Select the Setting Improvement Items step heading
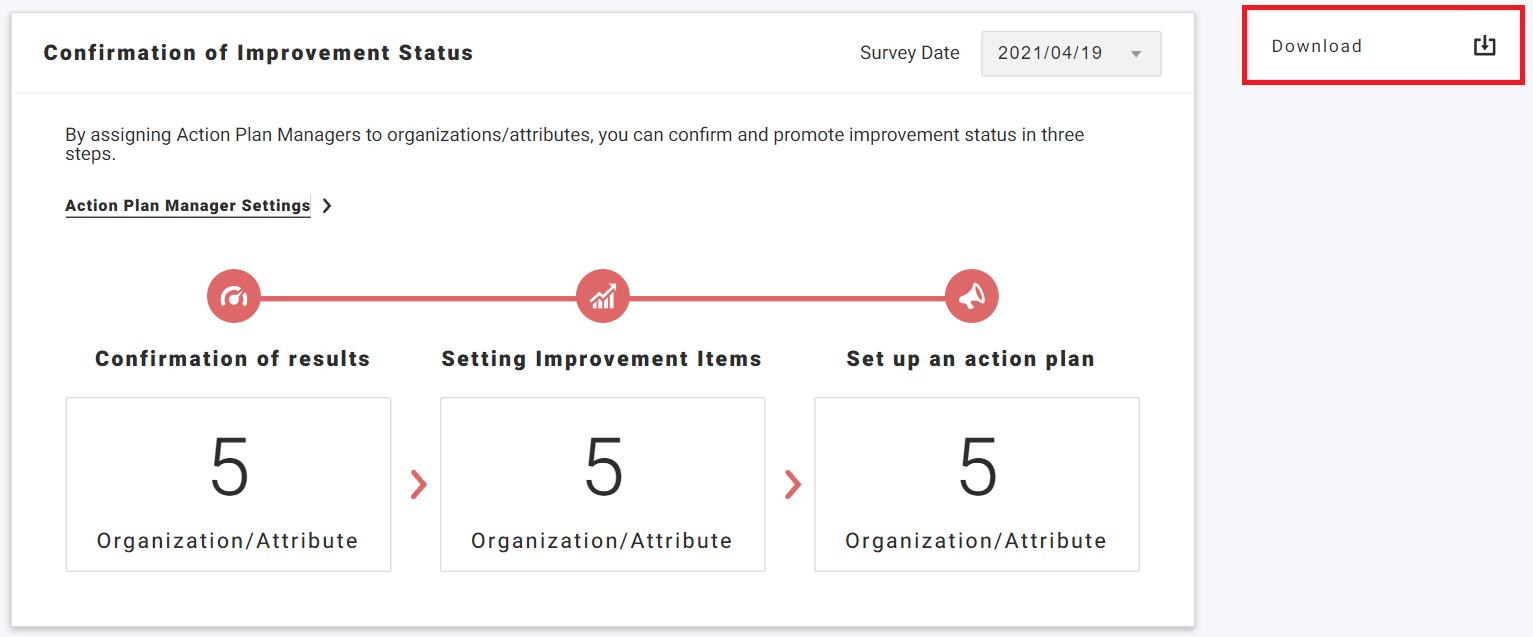The width and height of the screenshot is (1533, 637). tap(602, 359)
